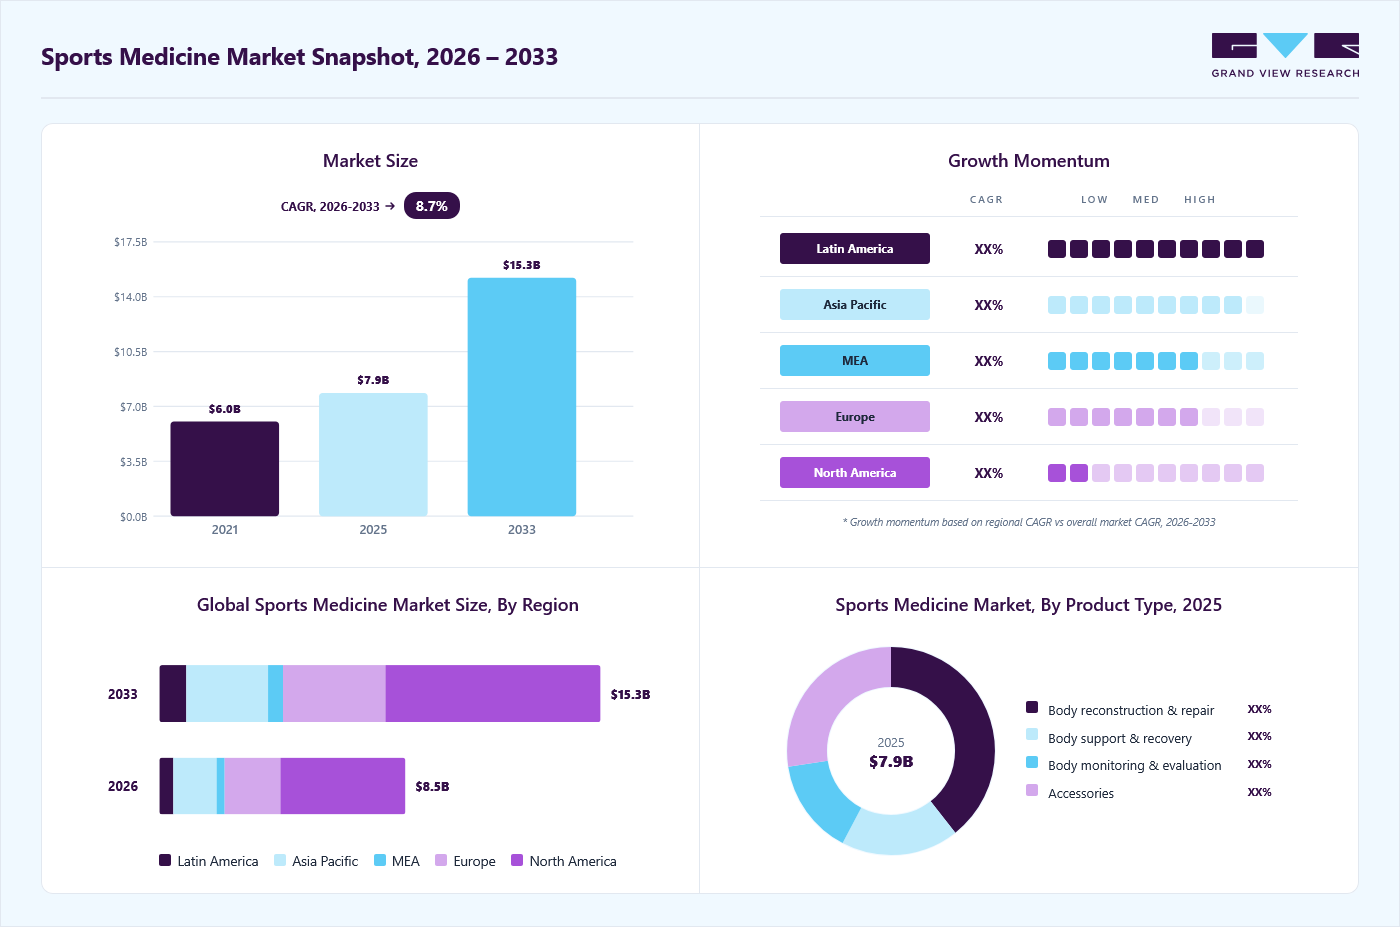Click the $7.9B donut center value
The width and height of the screenshot is (1400, 927).
pyautogui.click(x=891, y=762)
